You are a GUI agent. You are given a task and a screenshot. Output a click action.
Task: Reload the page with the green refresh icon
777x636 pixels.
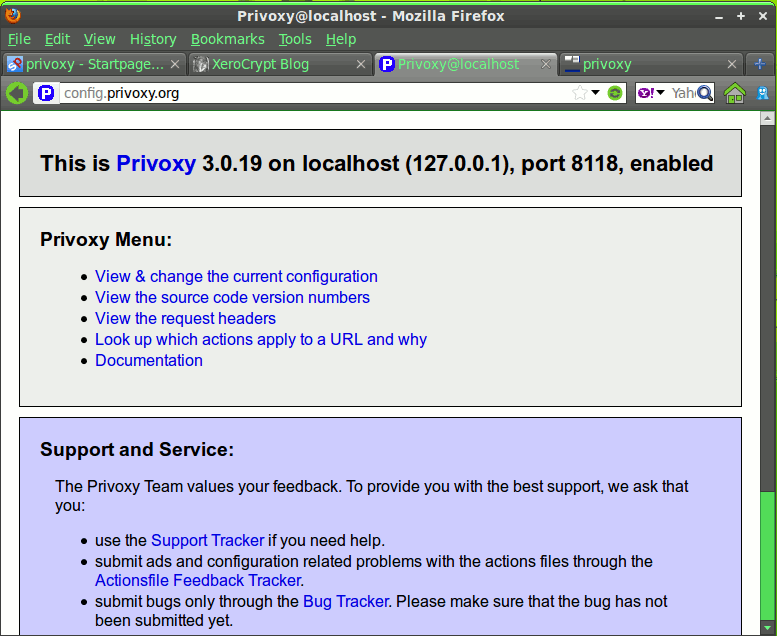coord(615,93)
